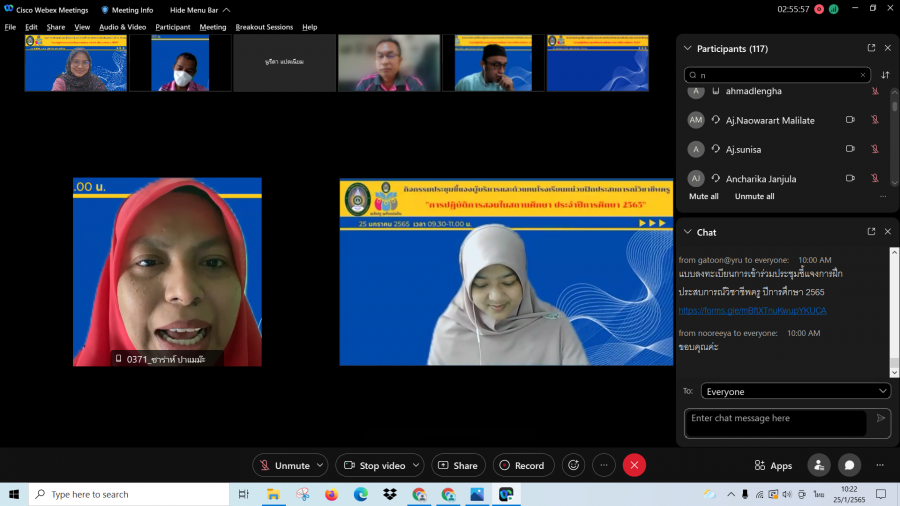Viewport: 900px width, 506px height.
Task: Pop out the Participants panel
Action: (x=871, y=48)
